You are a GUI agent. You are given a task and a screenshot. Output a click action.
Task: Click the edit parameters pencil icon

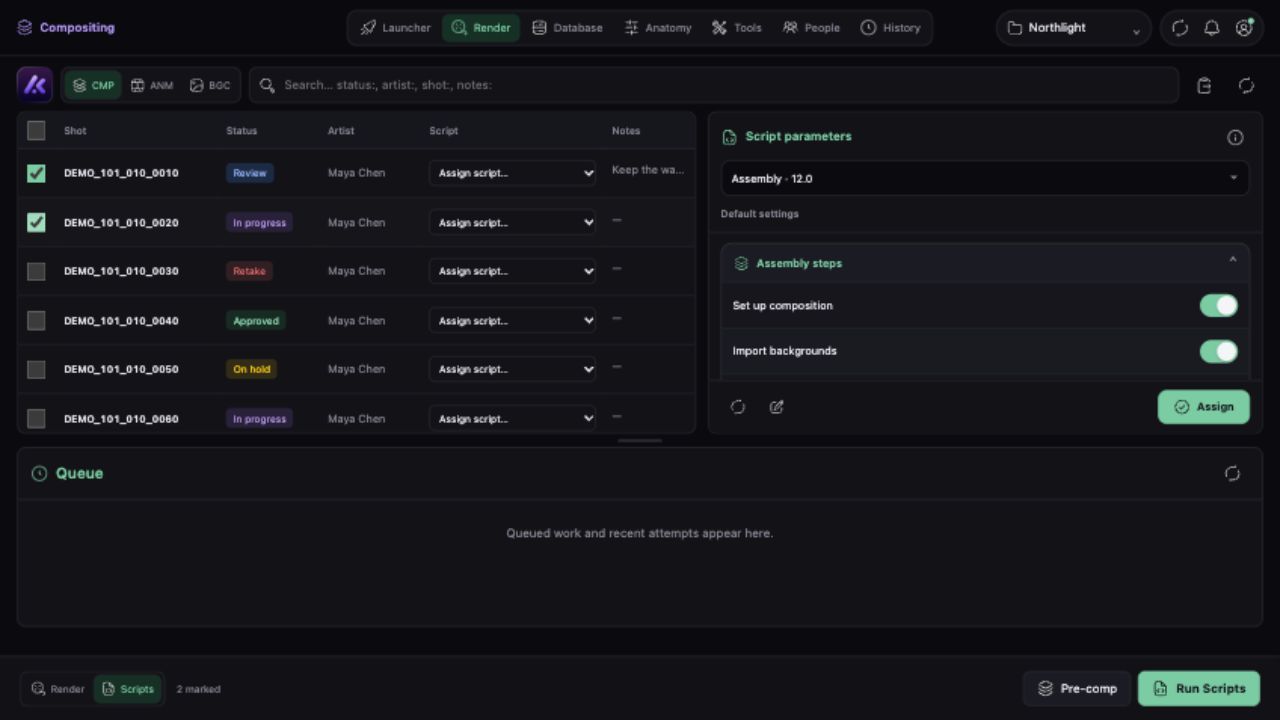[777, 407]
